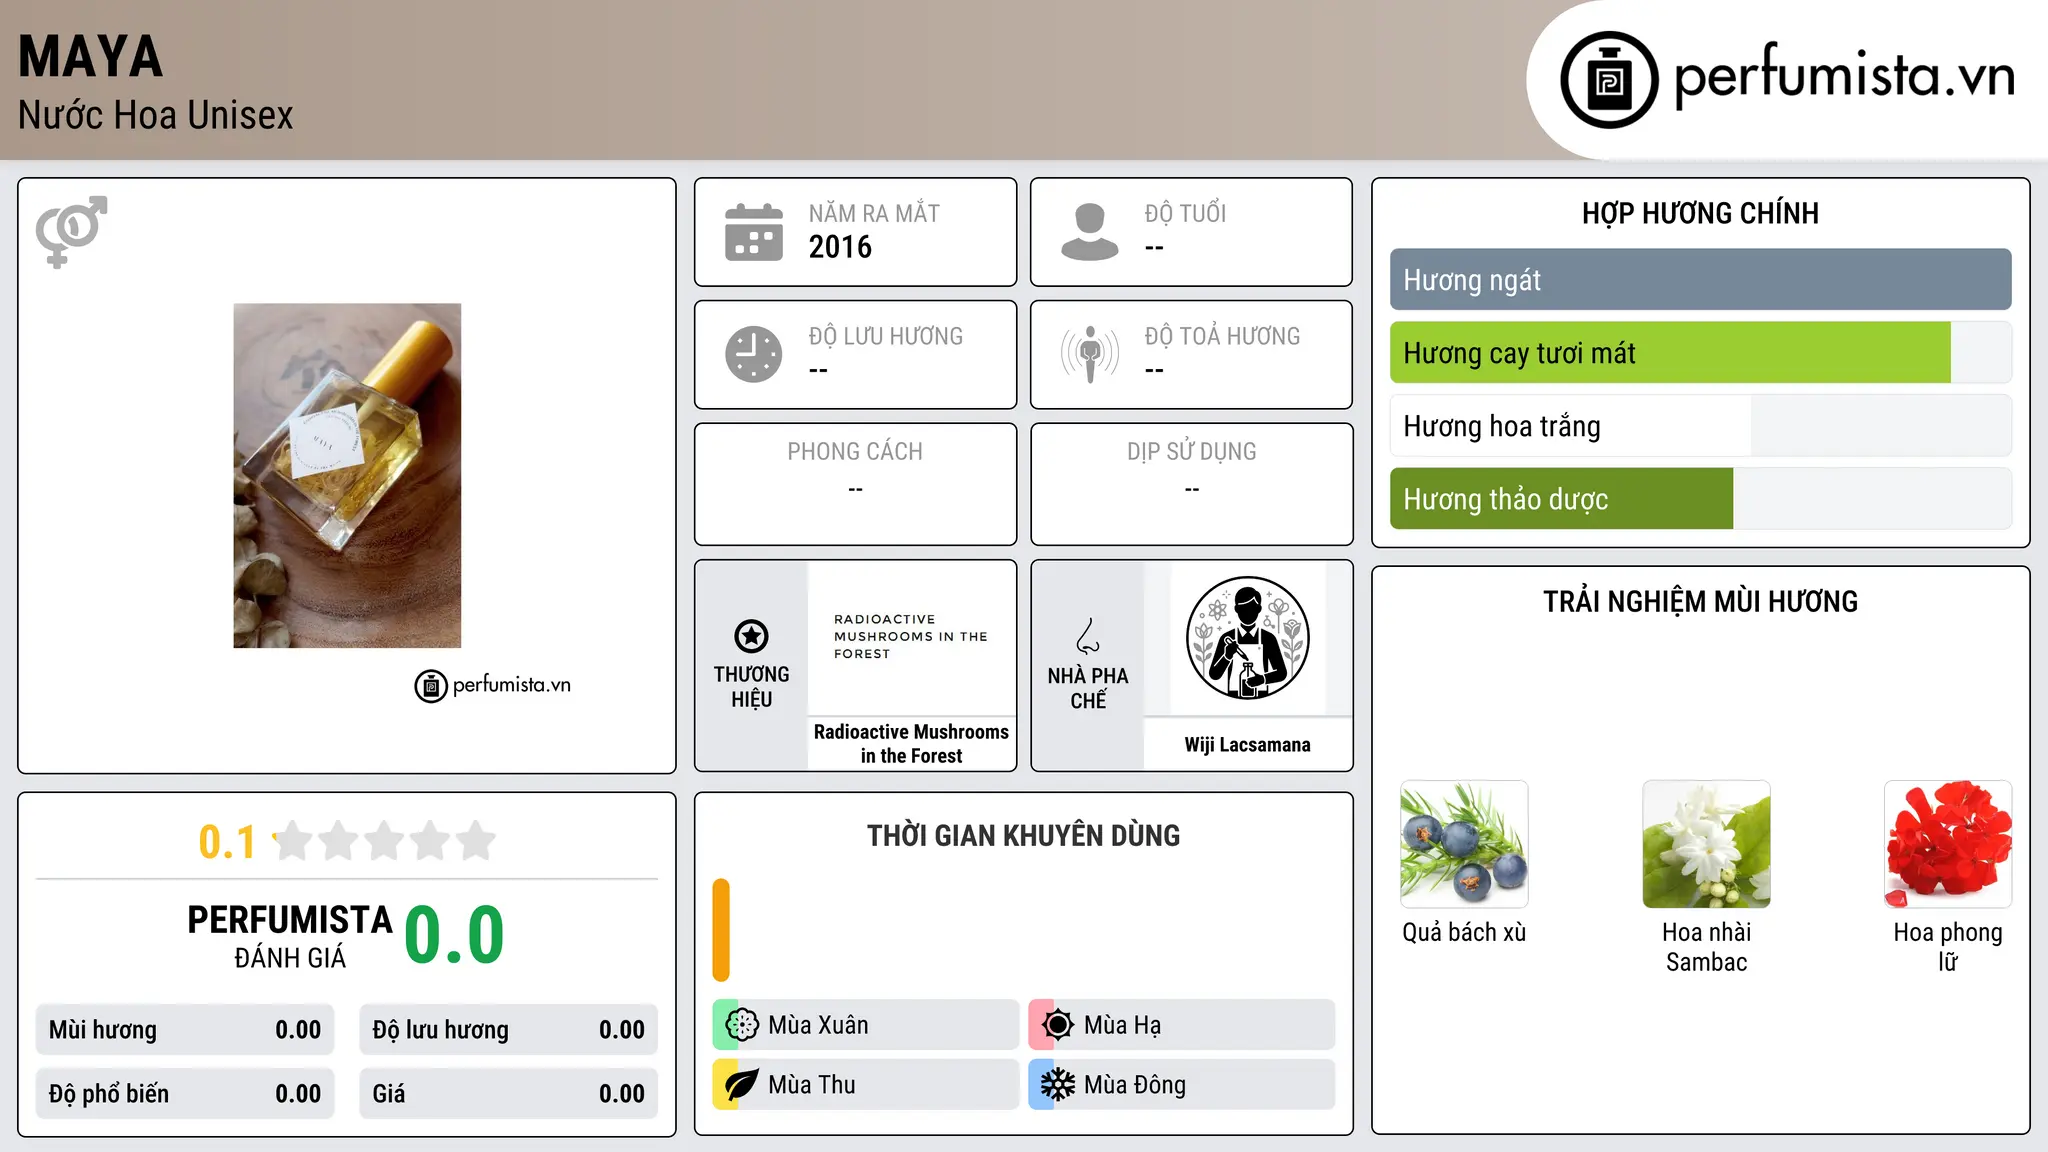Image resolution: width=2048 pixels, height=1152 pixels.
Task: Click the orange recommended-time bar
Action: click(721, 930)
